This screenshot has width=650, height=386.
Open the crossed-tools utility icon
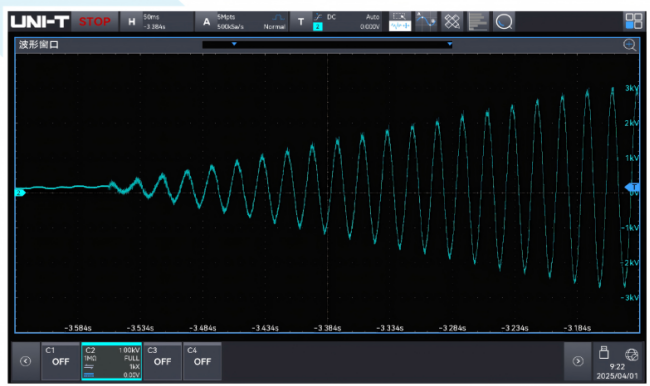[452, 22]
